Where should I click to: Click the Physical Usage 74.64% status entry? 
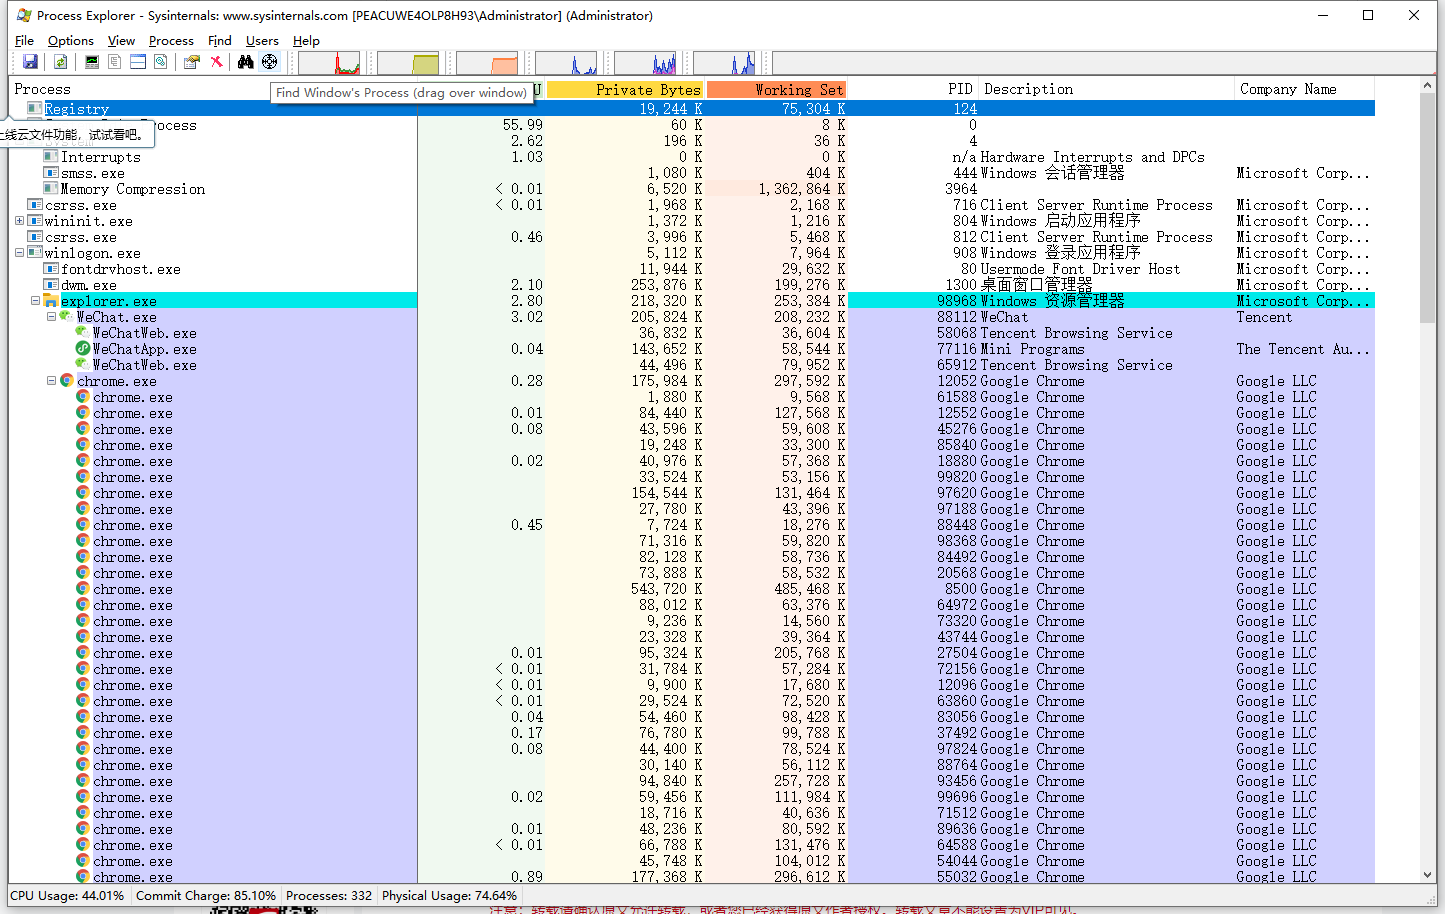tap(449, 896)
